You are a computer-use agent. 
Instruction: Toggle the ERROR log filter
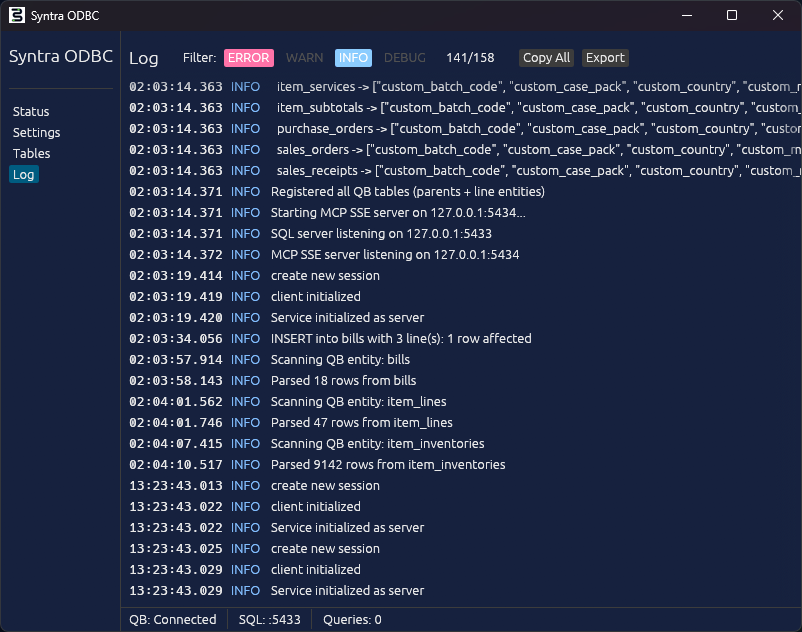click(x=249, y=58)
